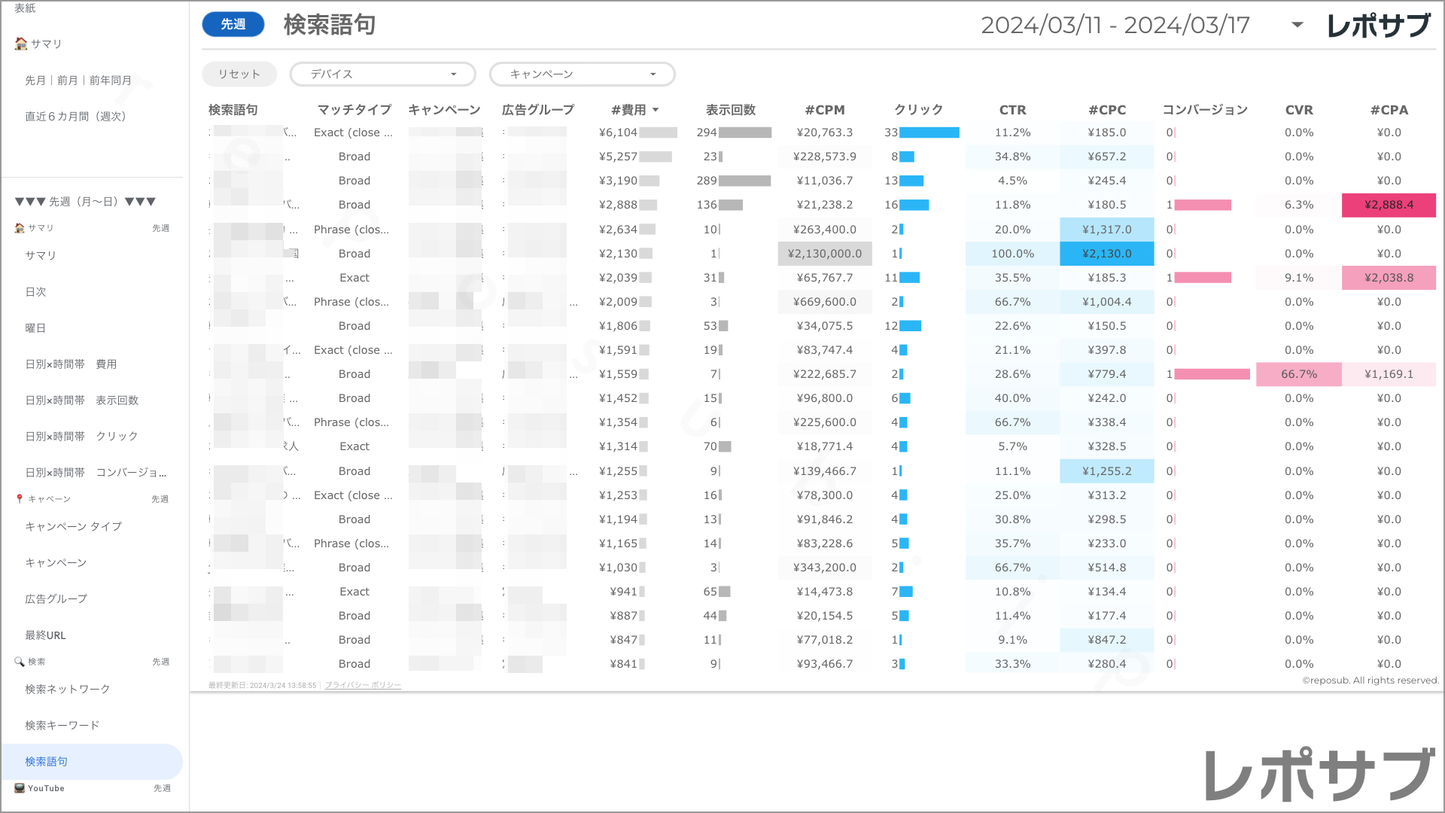Sort by the #CPC column header
This screenshot has height=813, width=1445.
point(1106,110)
